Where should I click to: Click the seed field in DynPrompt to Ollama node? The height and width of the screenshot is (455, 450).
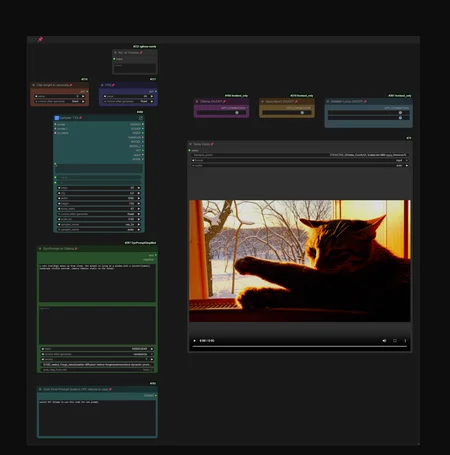pyautogui.click(x=97, y=349)
